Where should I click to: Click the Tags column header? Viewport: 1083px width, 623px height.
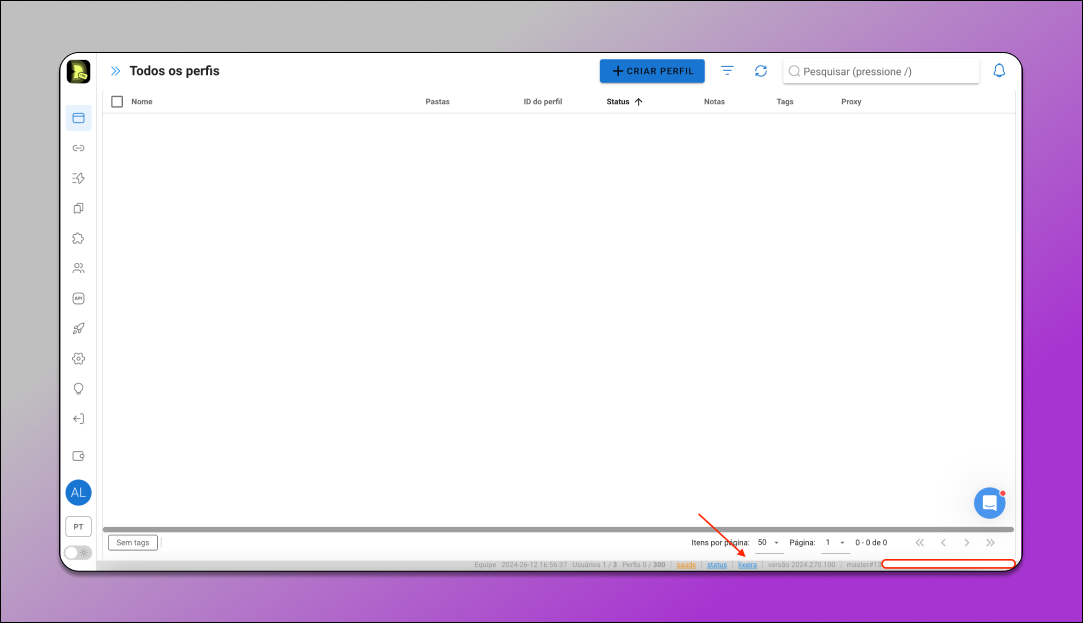coord(785,102)
